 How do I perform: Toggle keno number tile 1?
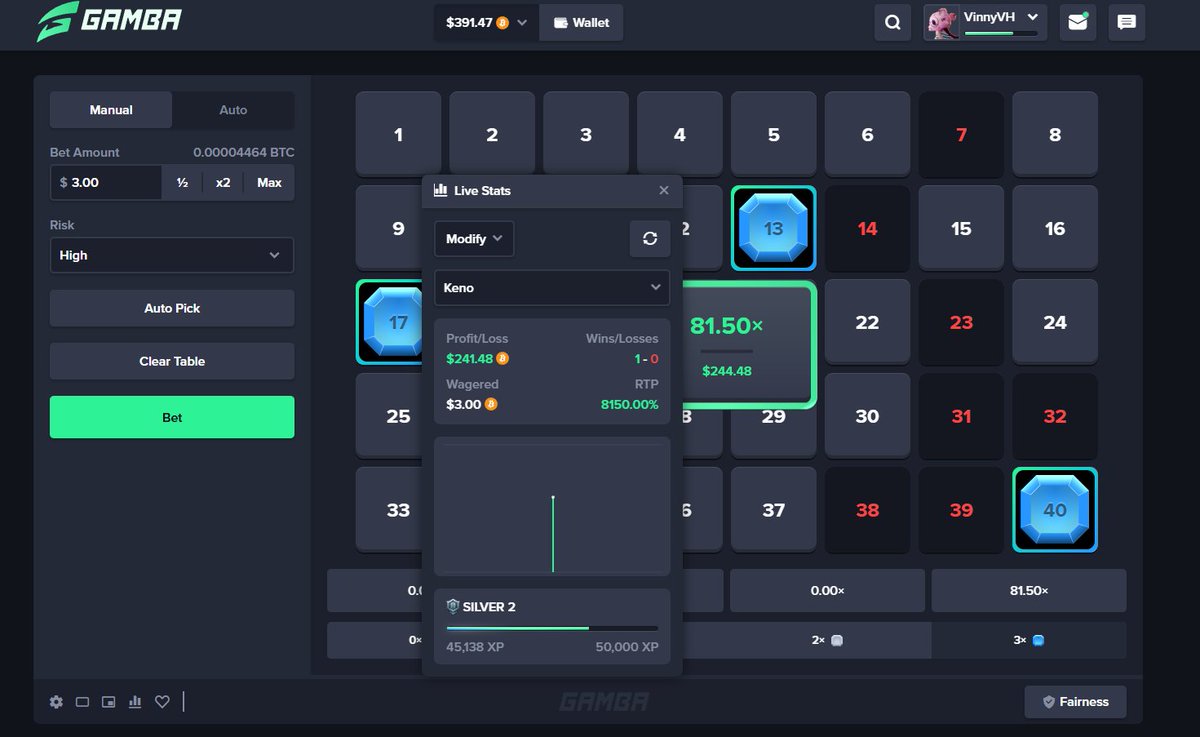coord(398,134)
